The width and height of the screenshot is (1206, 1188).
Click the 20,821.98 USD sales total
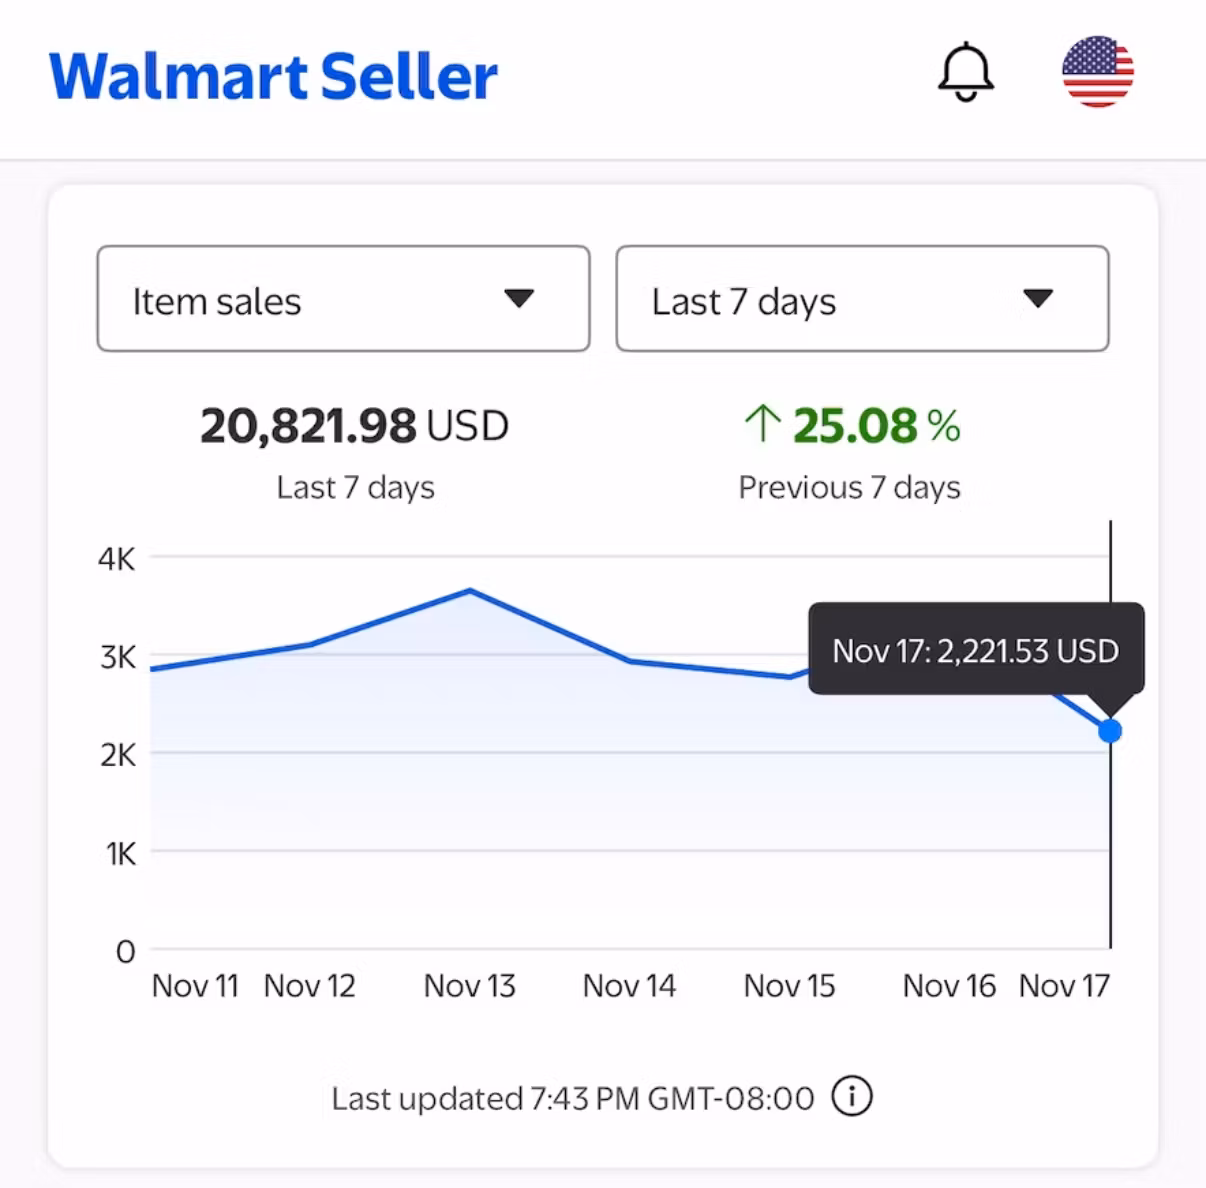pyautogui.click(x=354, y=426)
